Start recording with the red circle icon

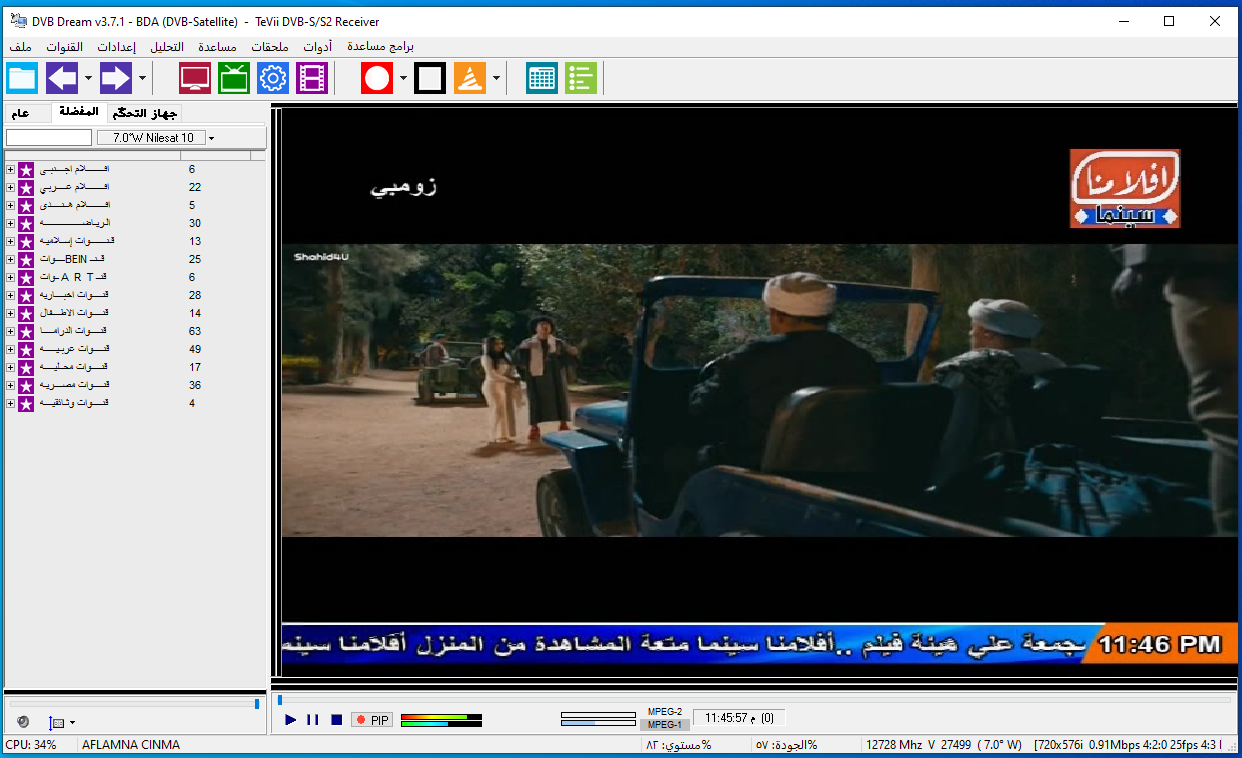(x=377, y=78)
